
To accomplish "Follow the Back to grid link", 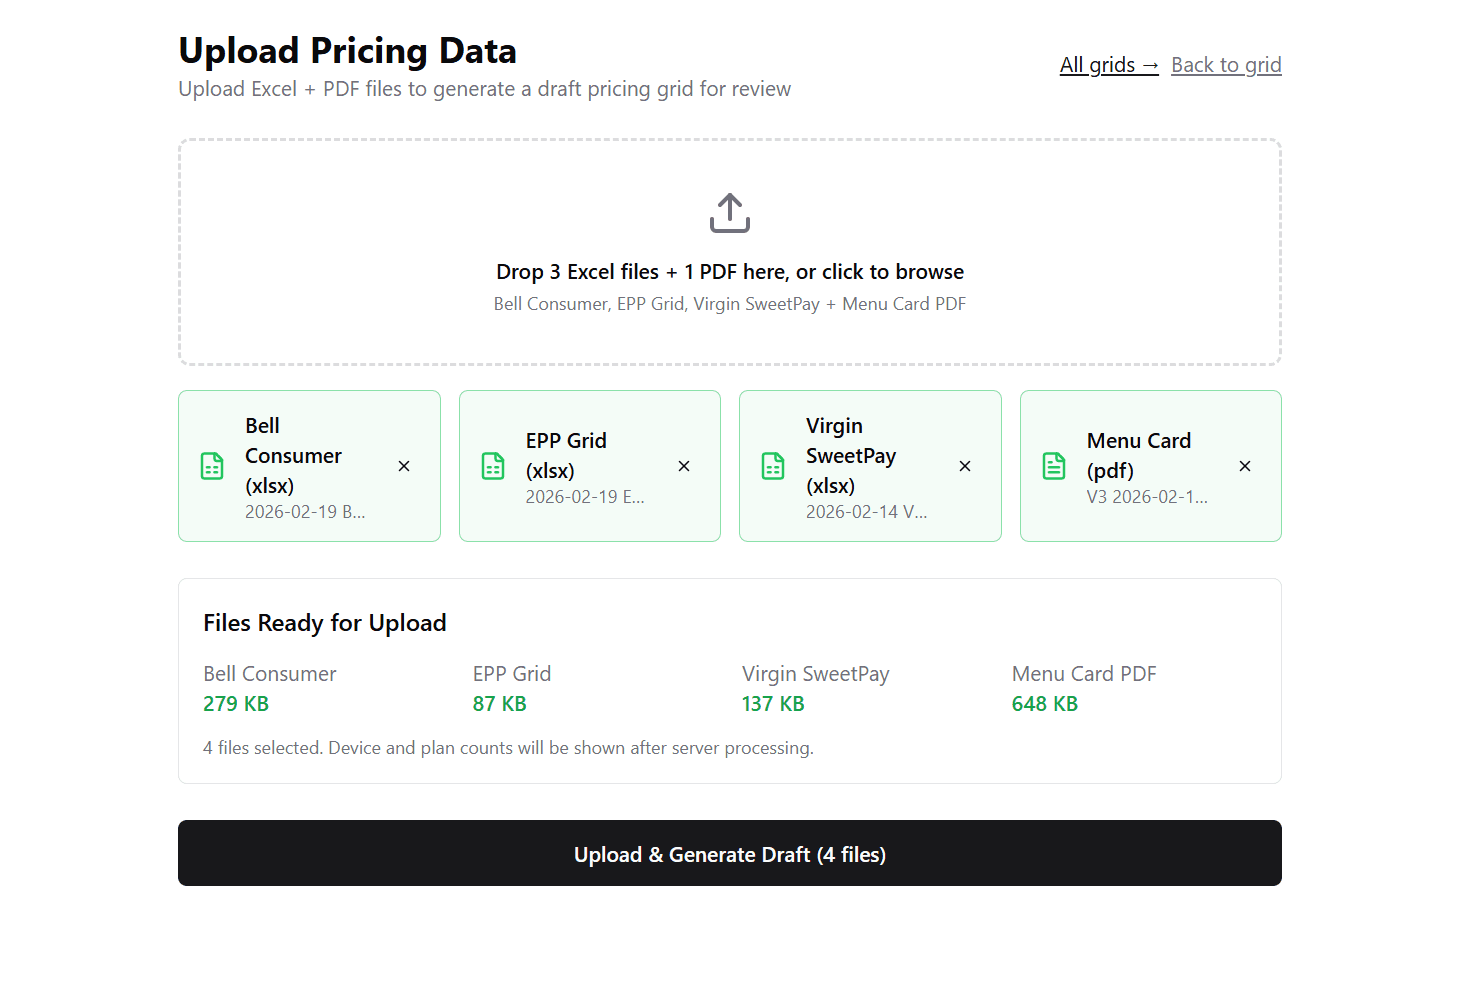I will [1226, 64].
